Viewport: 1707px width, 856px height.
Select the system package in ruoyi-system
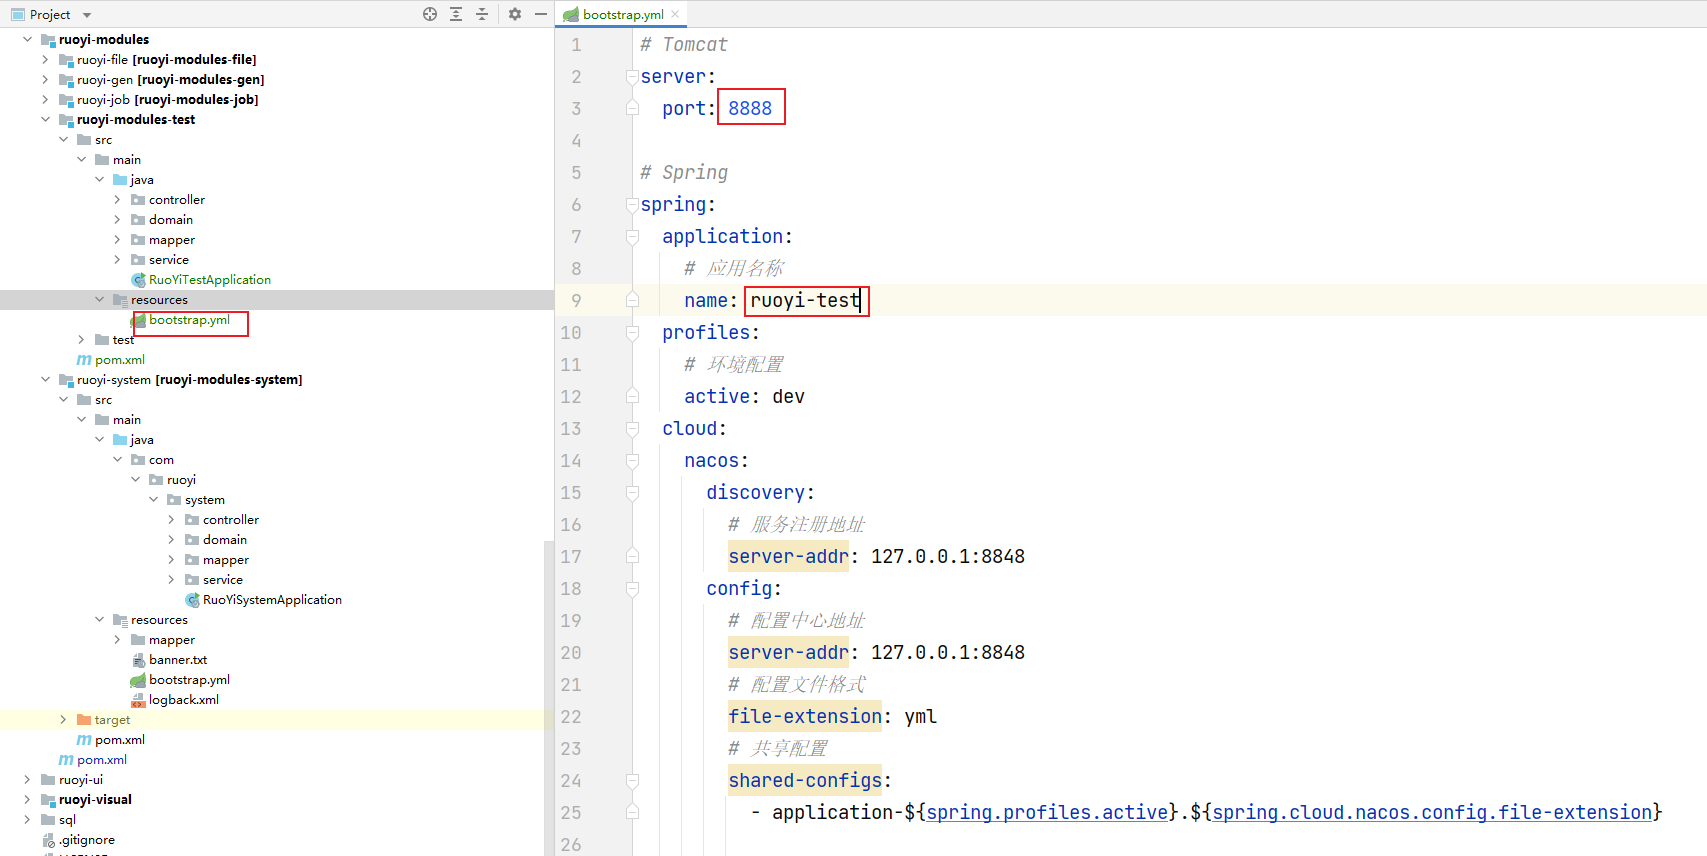[x=204, y=500]
